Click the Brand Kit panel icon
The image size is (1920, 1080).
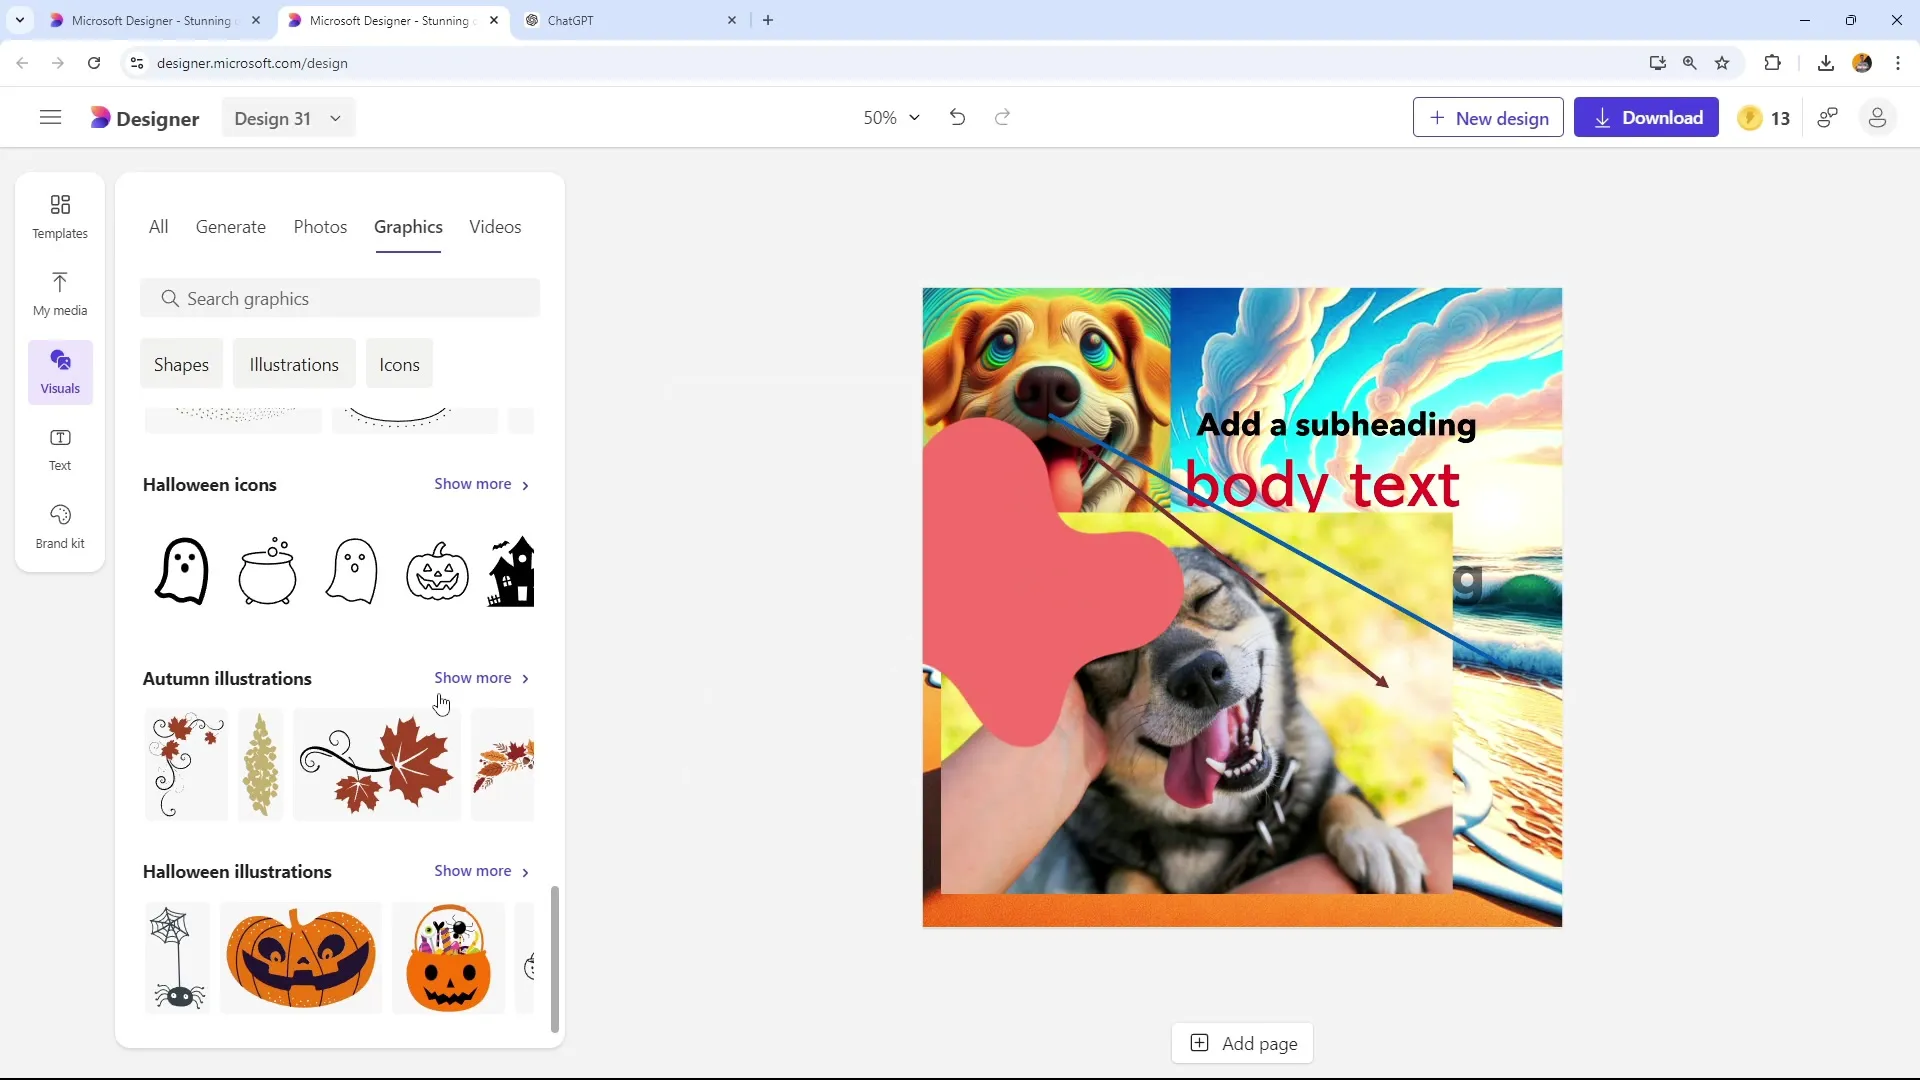tap(61, 525)
